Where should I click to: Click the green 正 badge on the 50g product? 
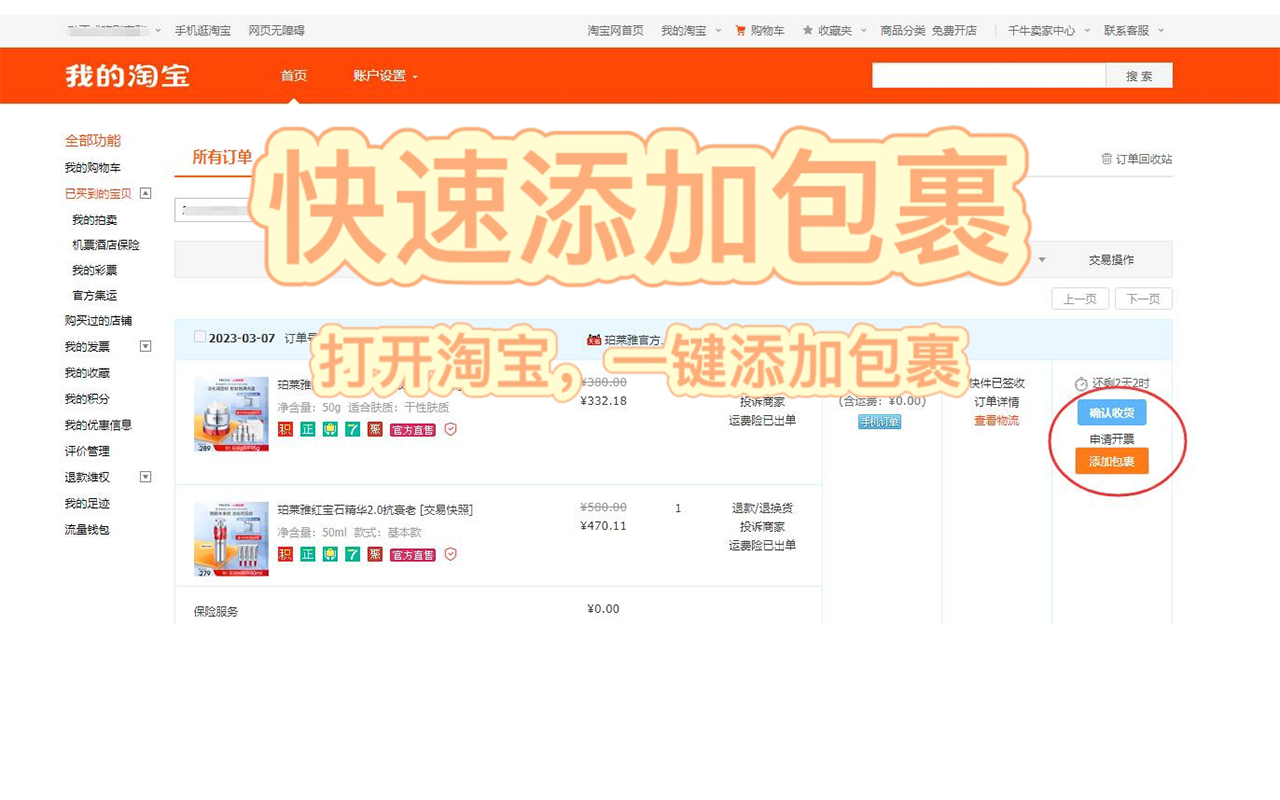308,429
